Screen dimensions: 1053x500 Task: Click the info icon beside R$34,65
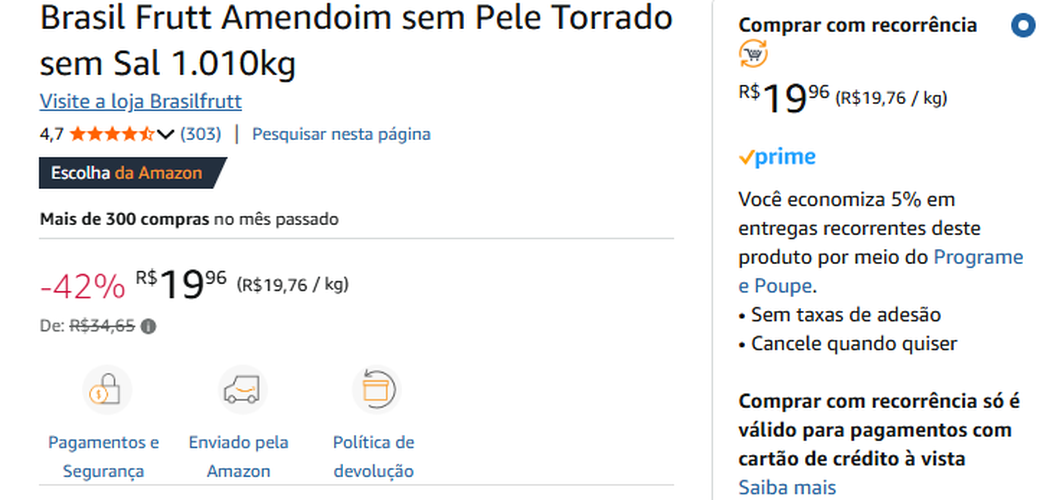click(x=148, y=326)
